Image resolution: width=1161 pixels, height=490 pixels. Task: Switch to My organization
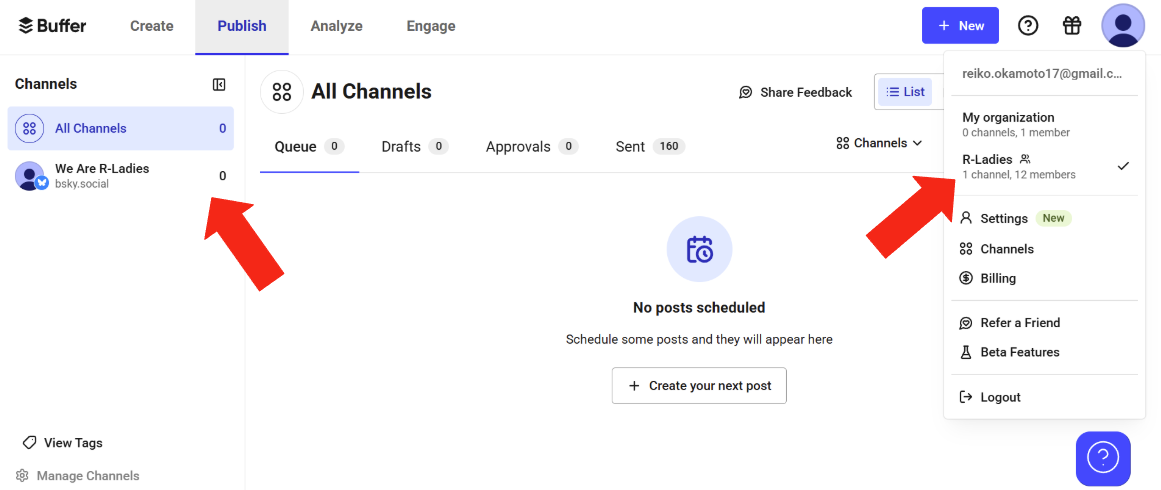1045,124
